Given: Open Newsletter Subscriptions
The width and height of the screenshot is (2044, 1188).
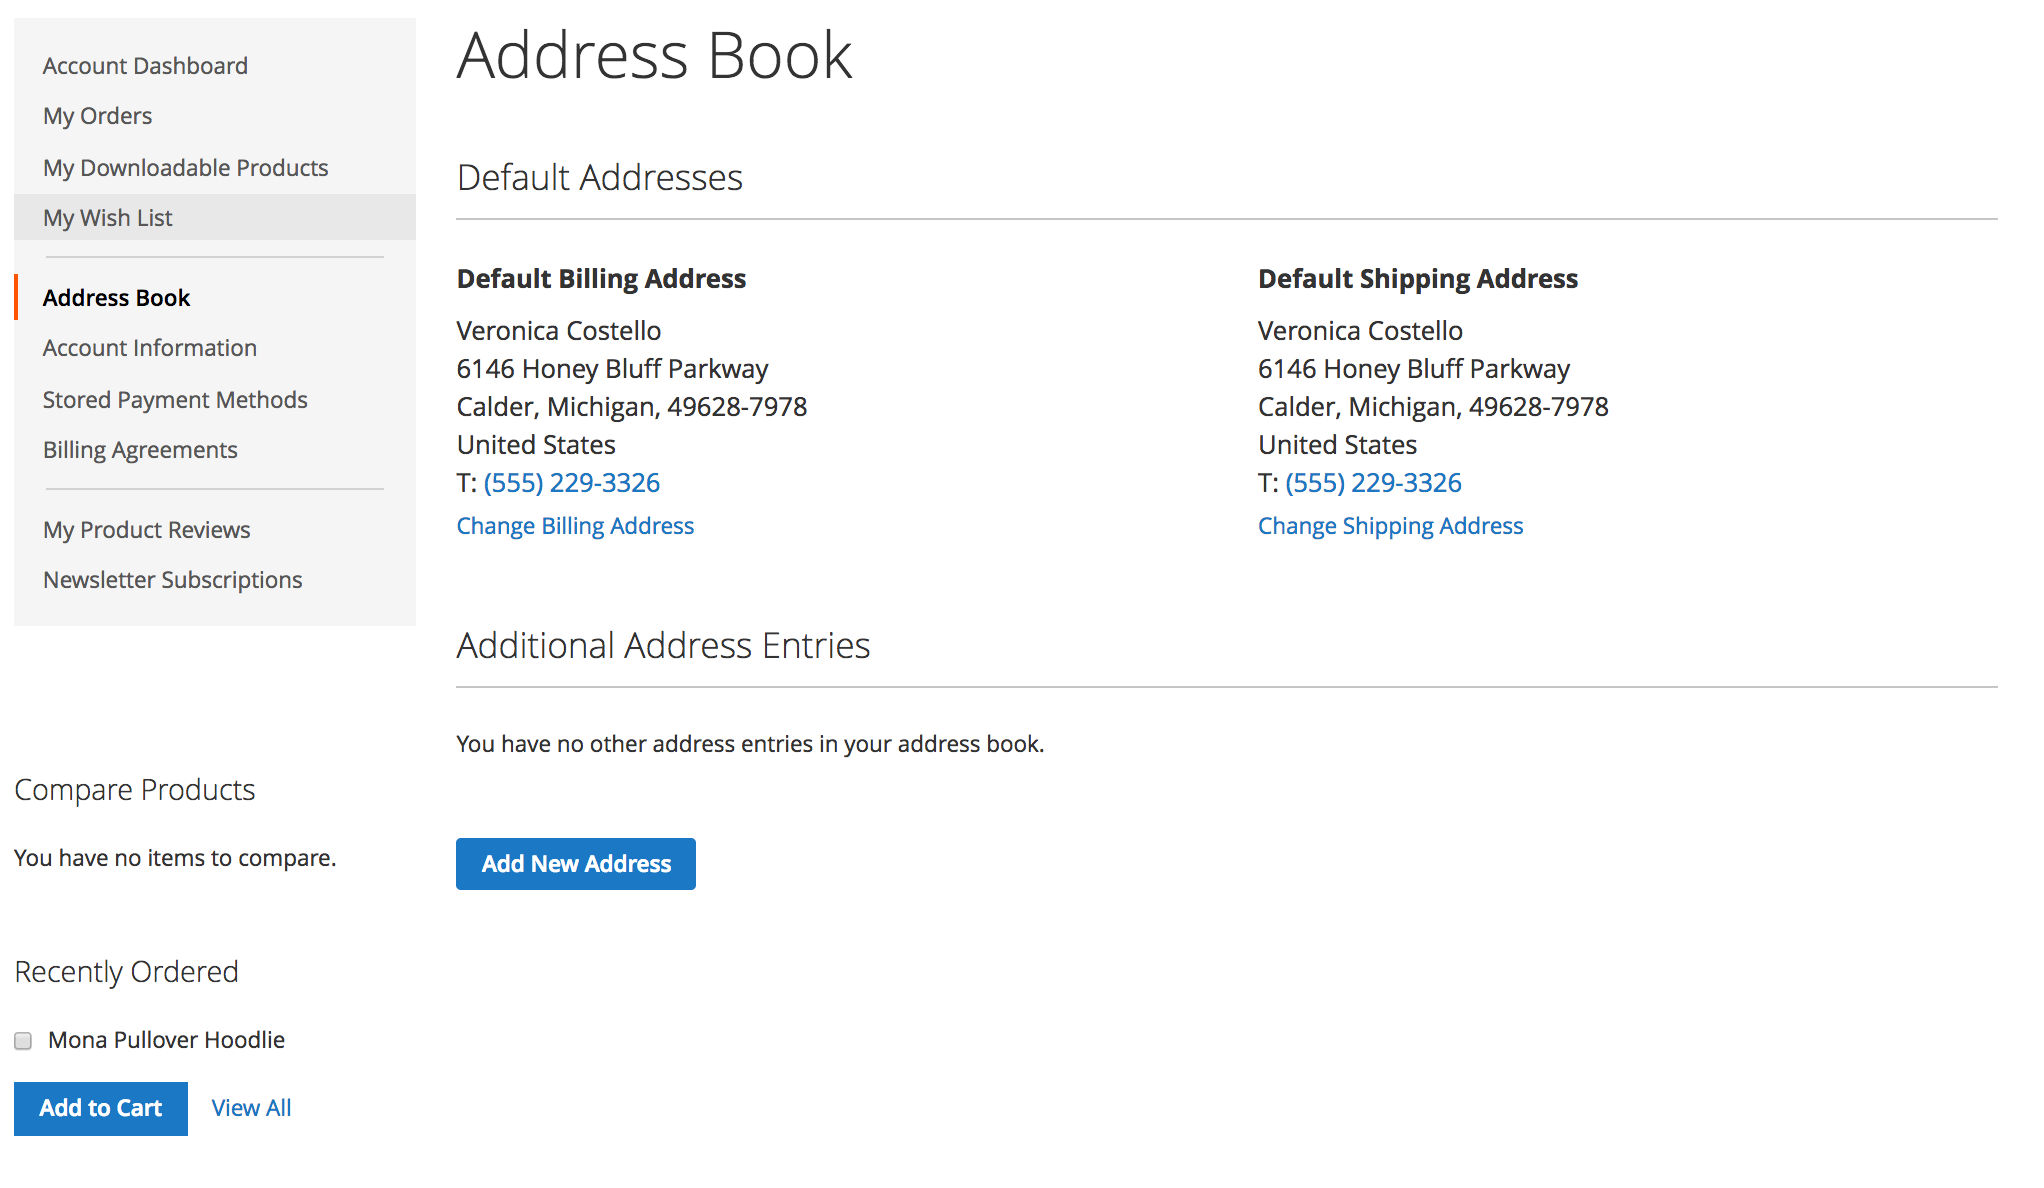Looking at the screenshot, I should [173, 579].
